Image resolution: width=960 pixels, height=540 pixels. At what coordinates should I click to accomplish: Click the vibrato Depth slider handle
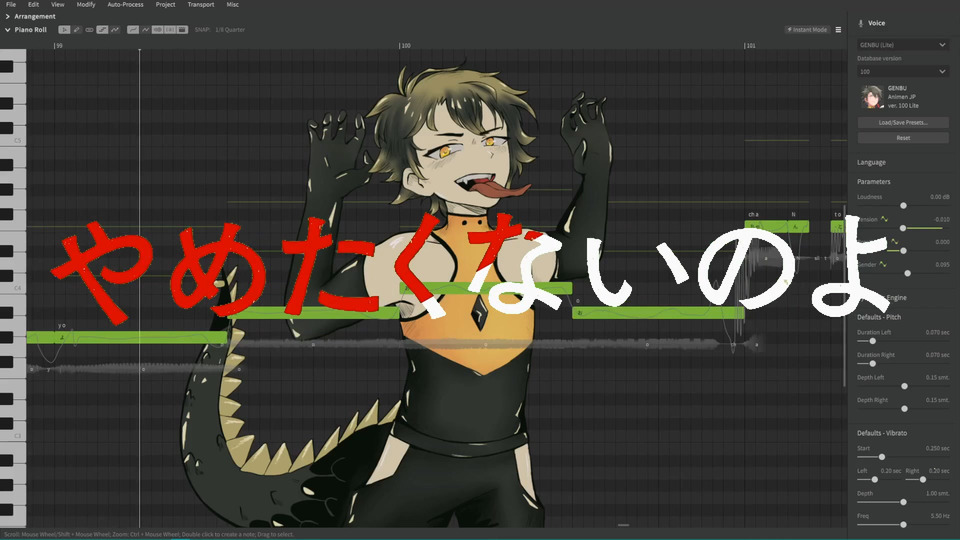(903, 502)
